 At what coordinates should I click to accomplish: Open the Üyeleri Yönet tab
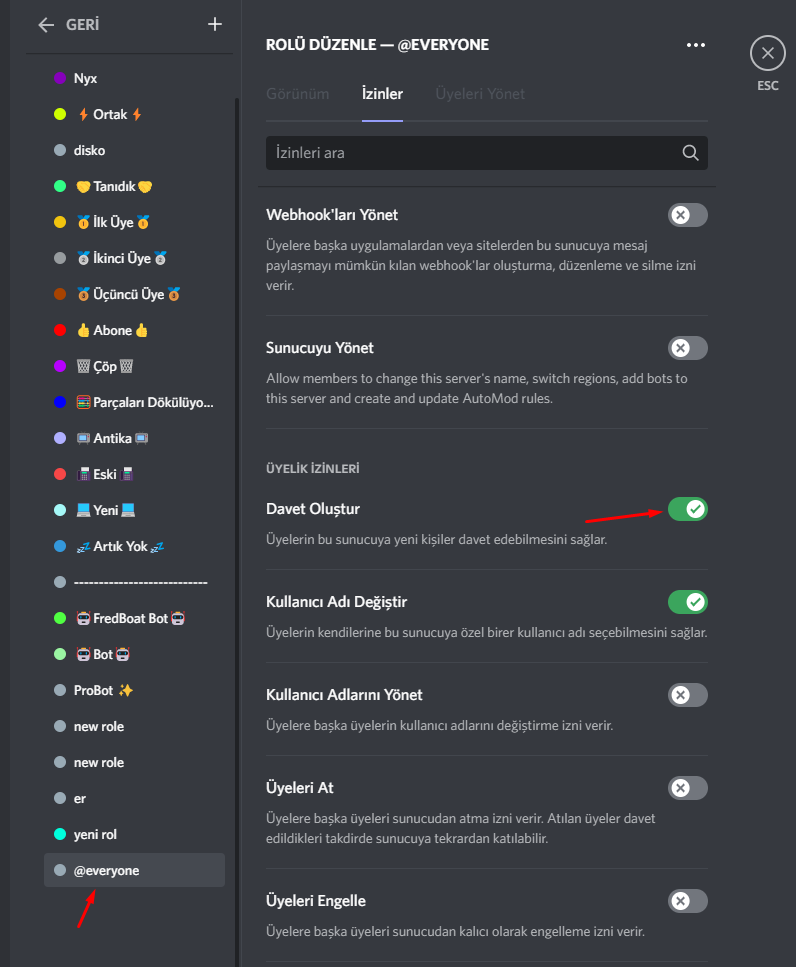coord(480,94)
